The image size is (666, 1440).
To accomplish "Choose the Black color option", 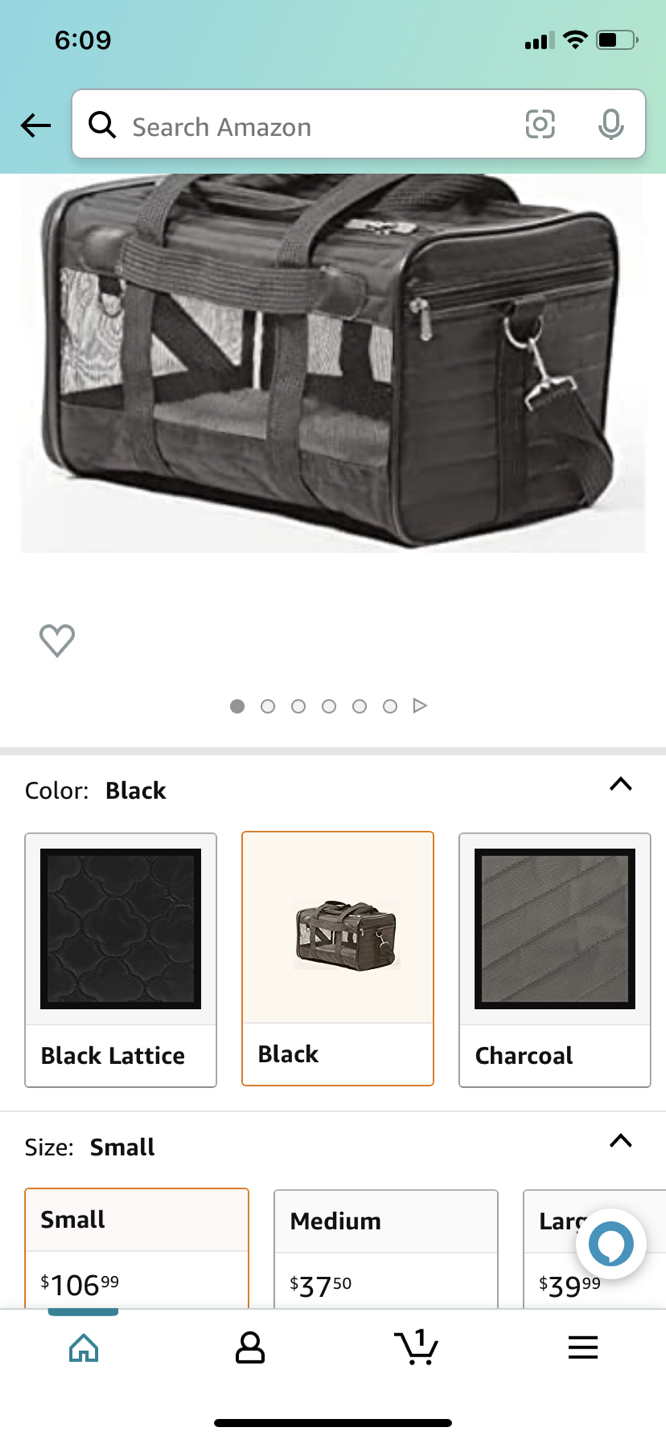I will pos(338,959).
